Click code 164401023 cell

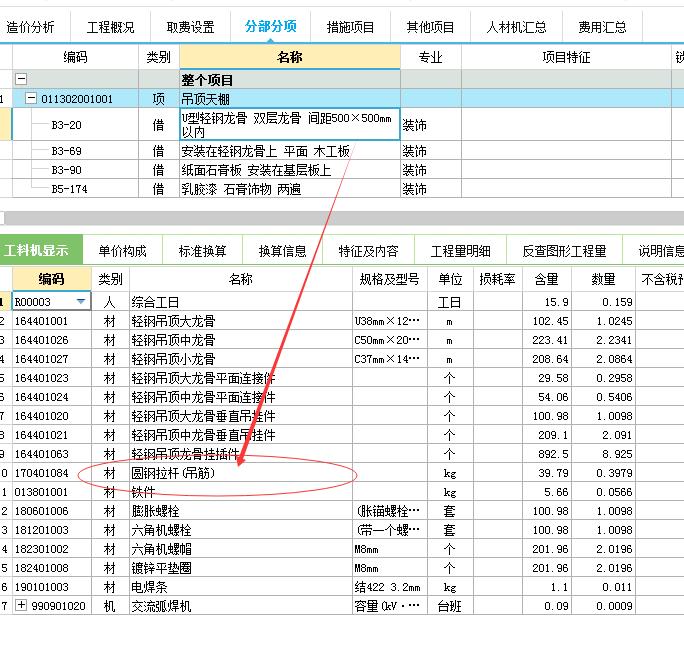(51, 378)
